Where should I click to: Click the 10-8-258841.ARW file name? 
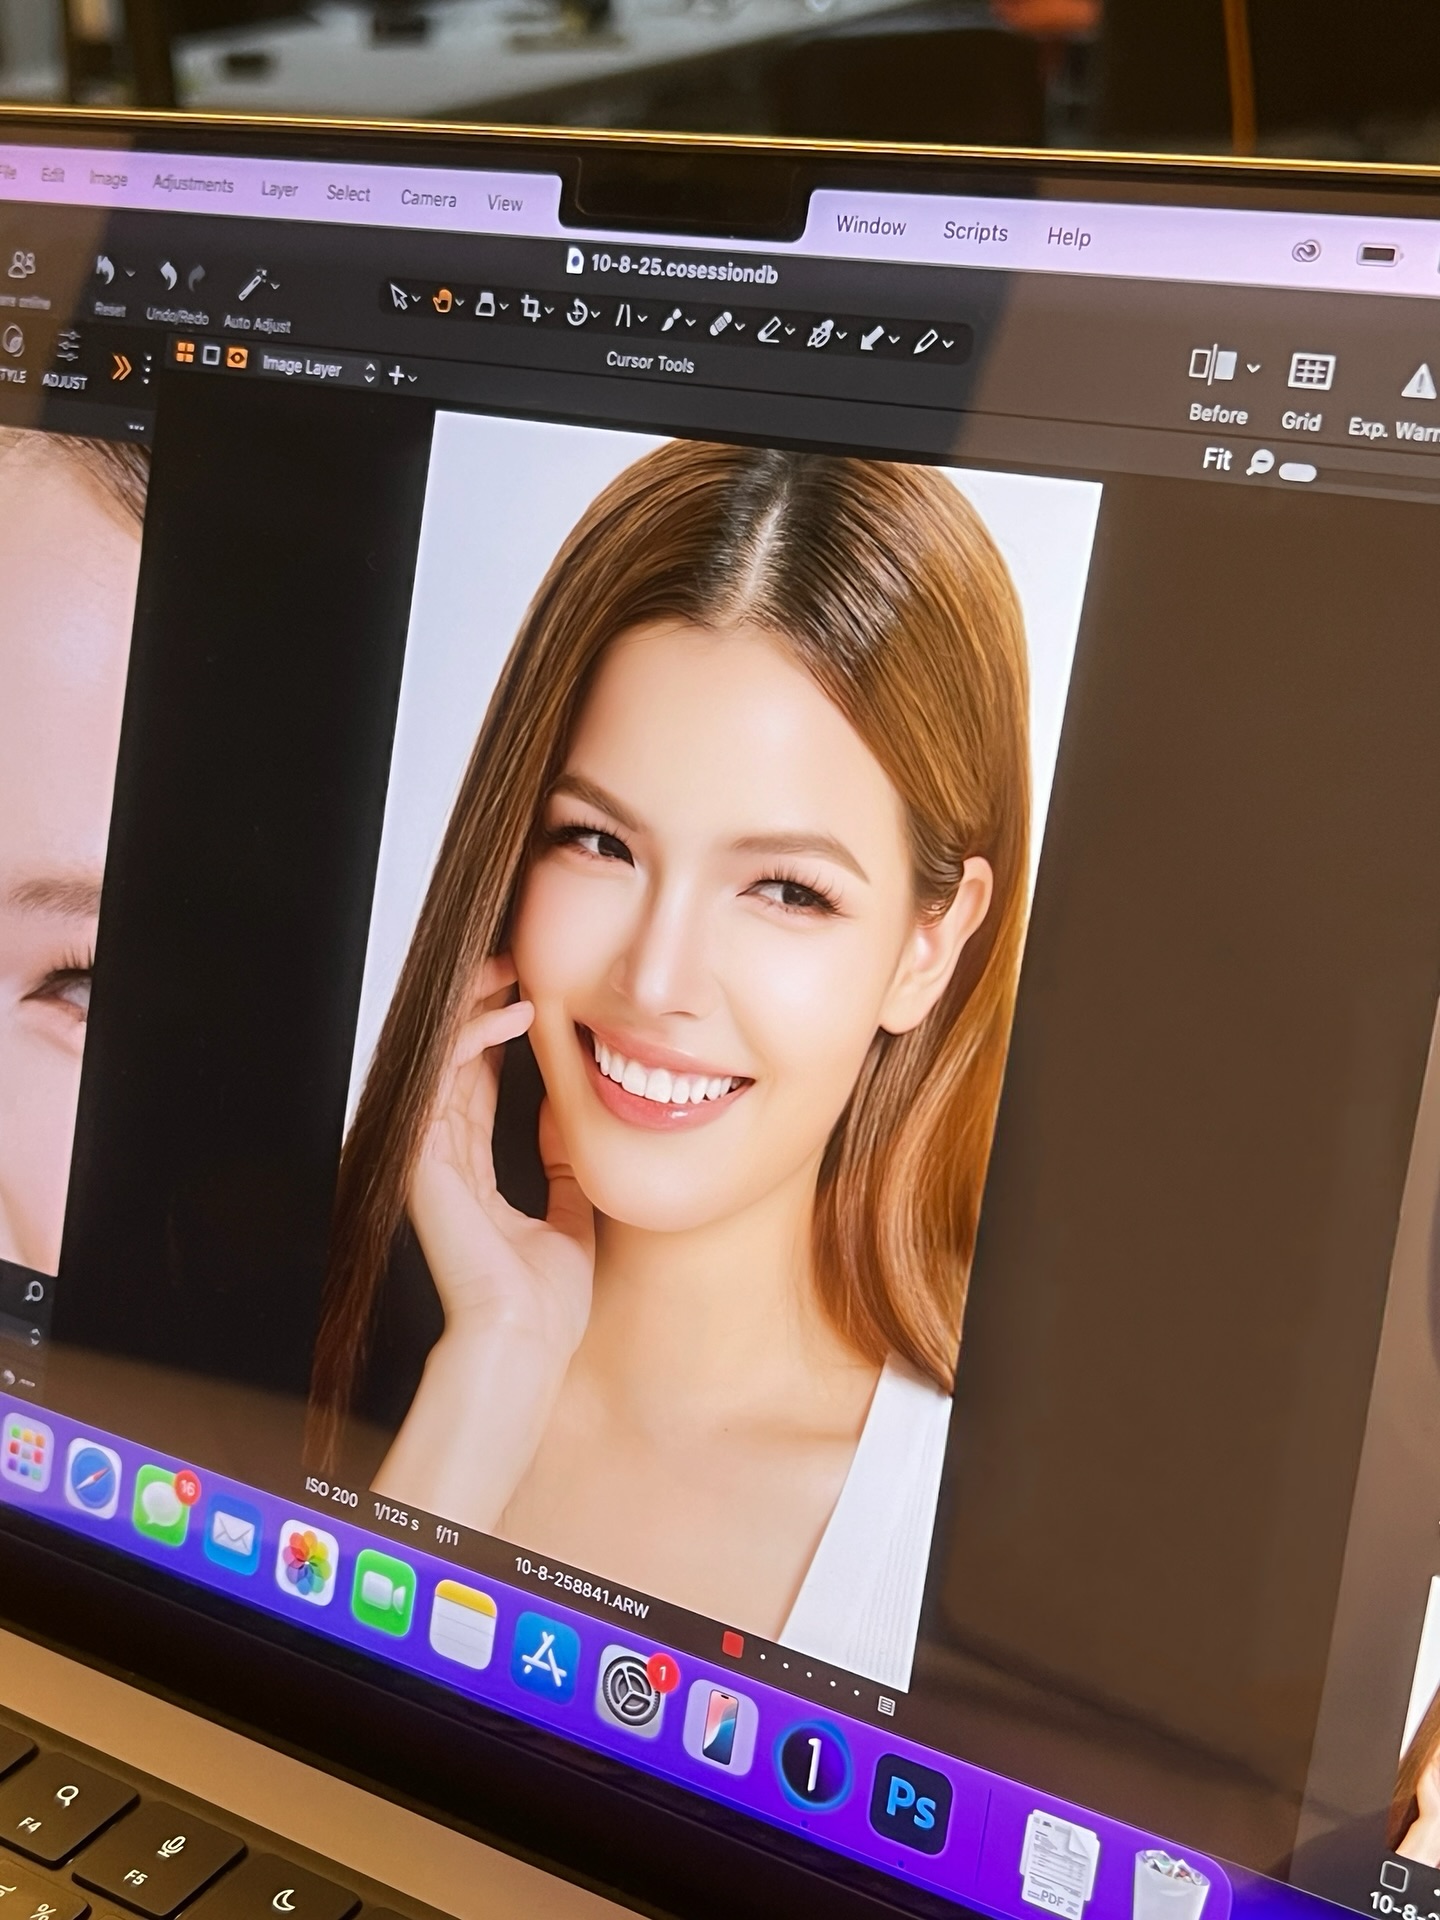[x=581, y=1588]
